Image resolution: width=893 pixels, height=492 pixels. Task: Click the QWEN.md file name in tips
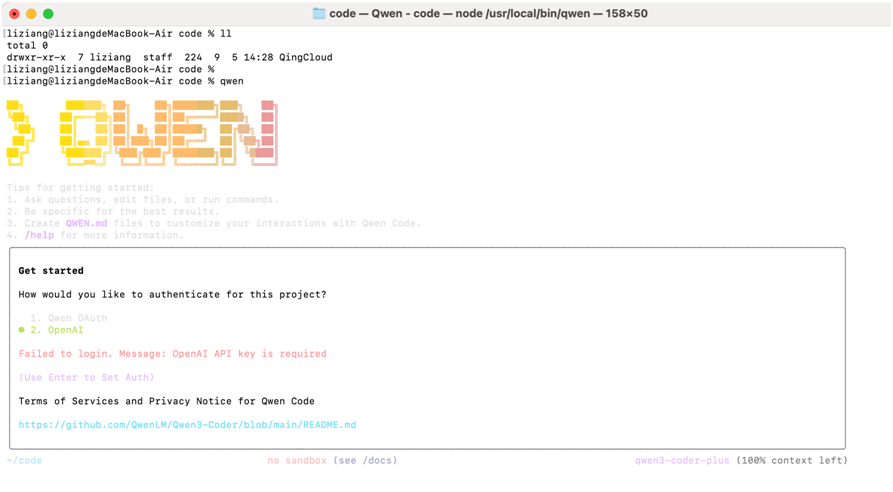[x=86, y=223]
